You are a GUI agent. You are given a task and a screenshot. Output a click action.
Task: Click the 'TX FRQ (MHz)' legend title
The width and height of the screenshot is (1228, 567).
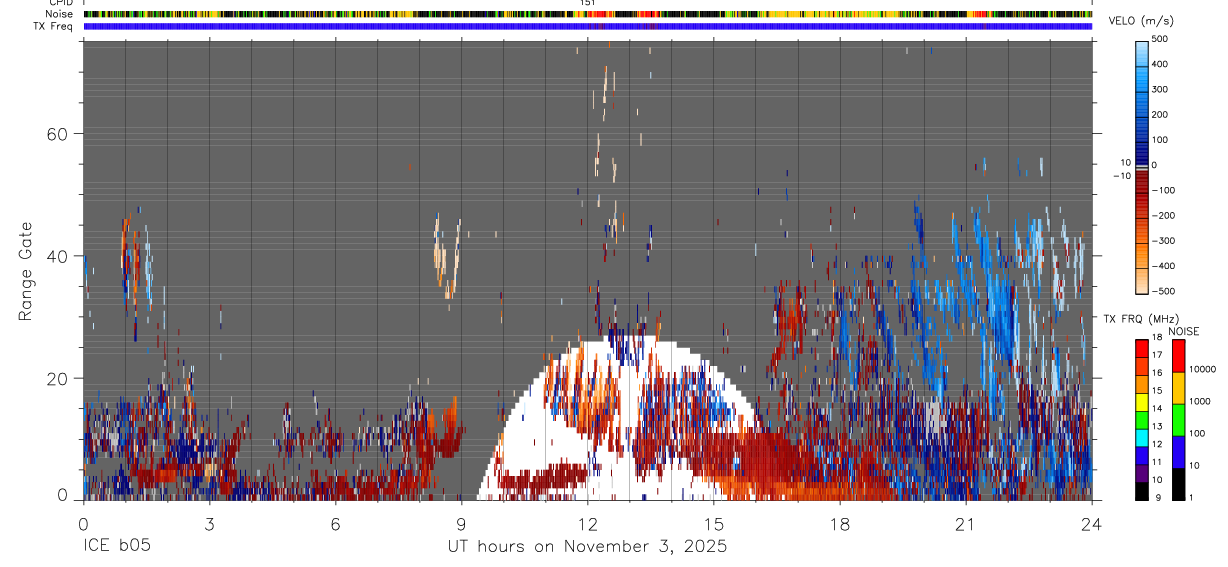point(1141,318)
